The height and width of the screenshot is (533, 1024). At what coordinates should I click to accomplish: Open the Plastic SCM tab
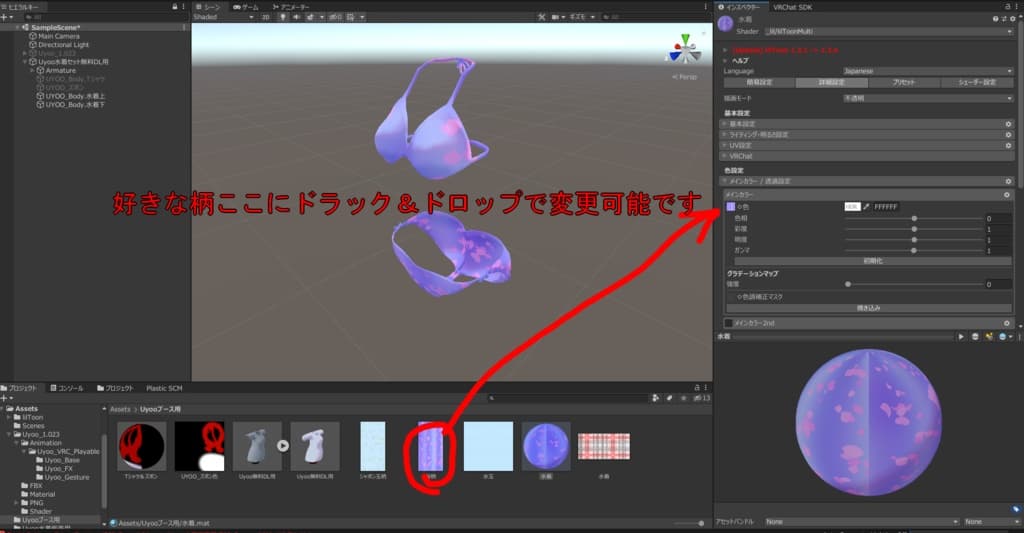click(x=164, y=388)
